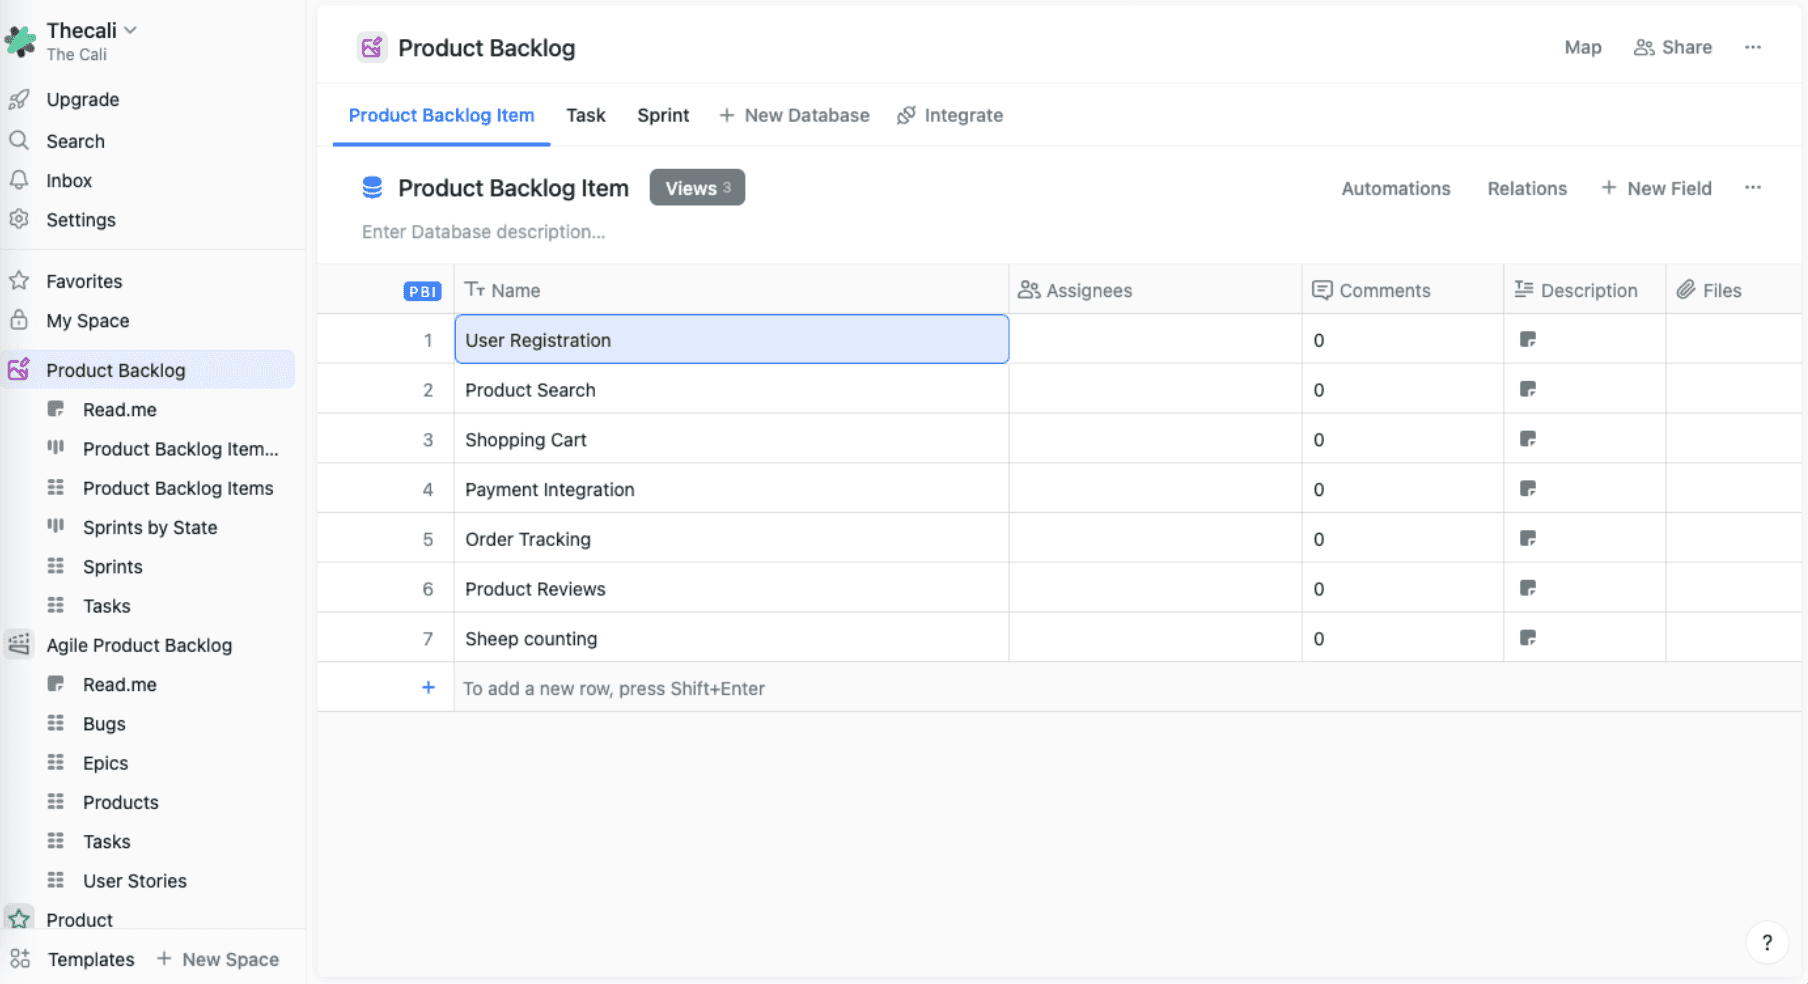Switch to the Task tab
Image resolution: width=1808 pixels, height=984 pixels.
point(586,115)
